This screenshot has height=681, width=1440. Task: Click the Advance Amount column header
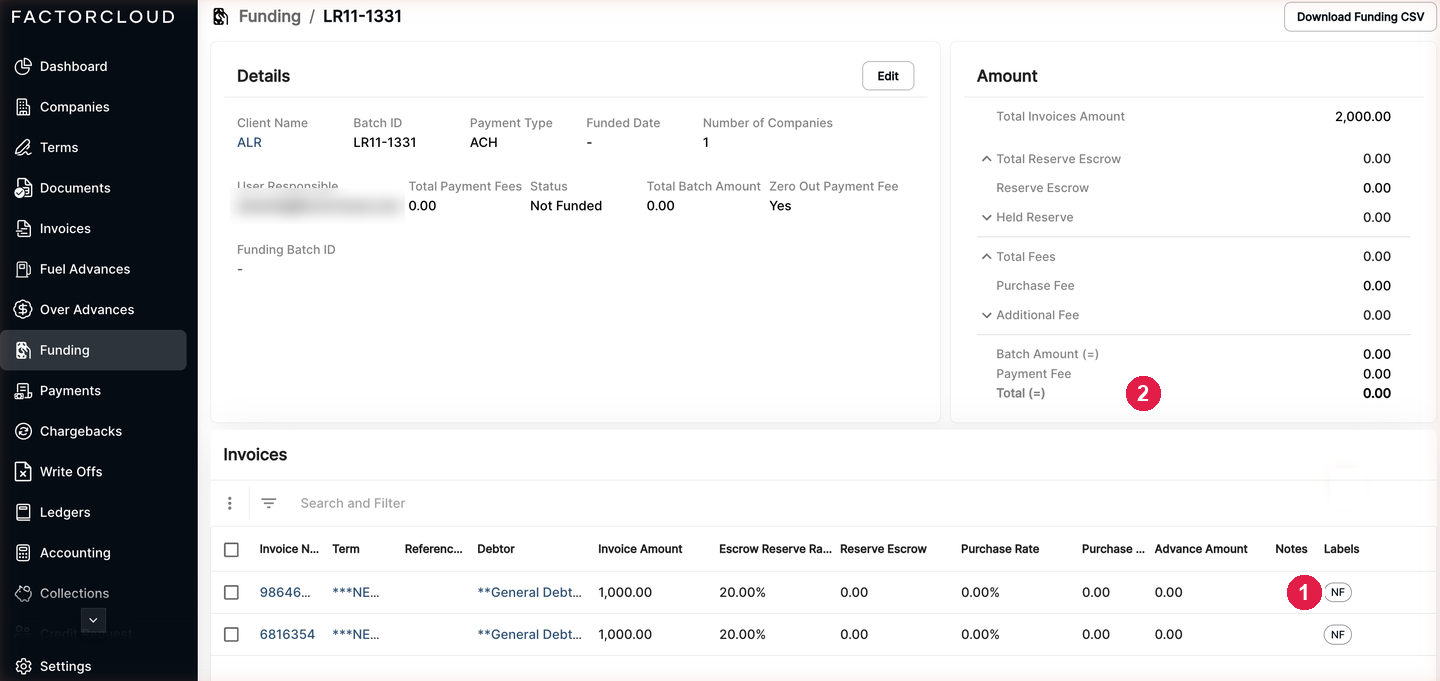point(1201,549)
